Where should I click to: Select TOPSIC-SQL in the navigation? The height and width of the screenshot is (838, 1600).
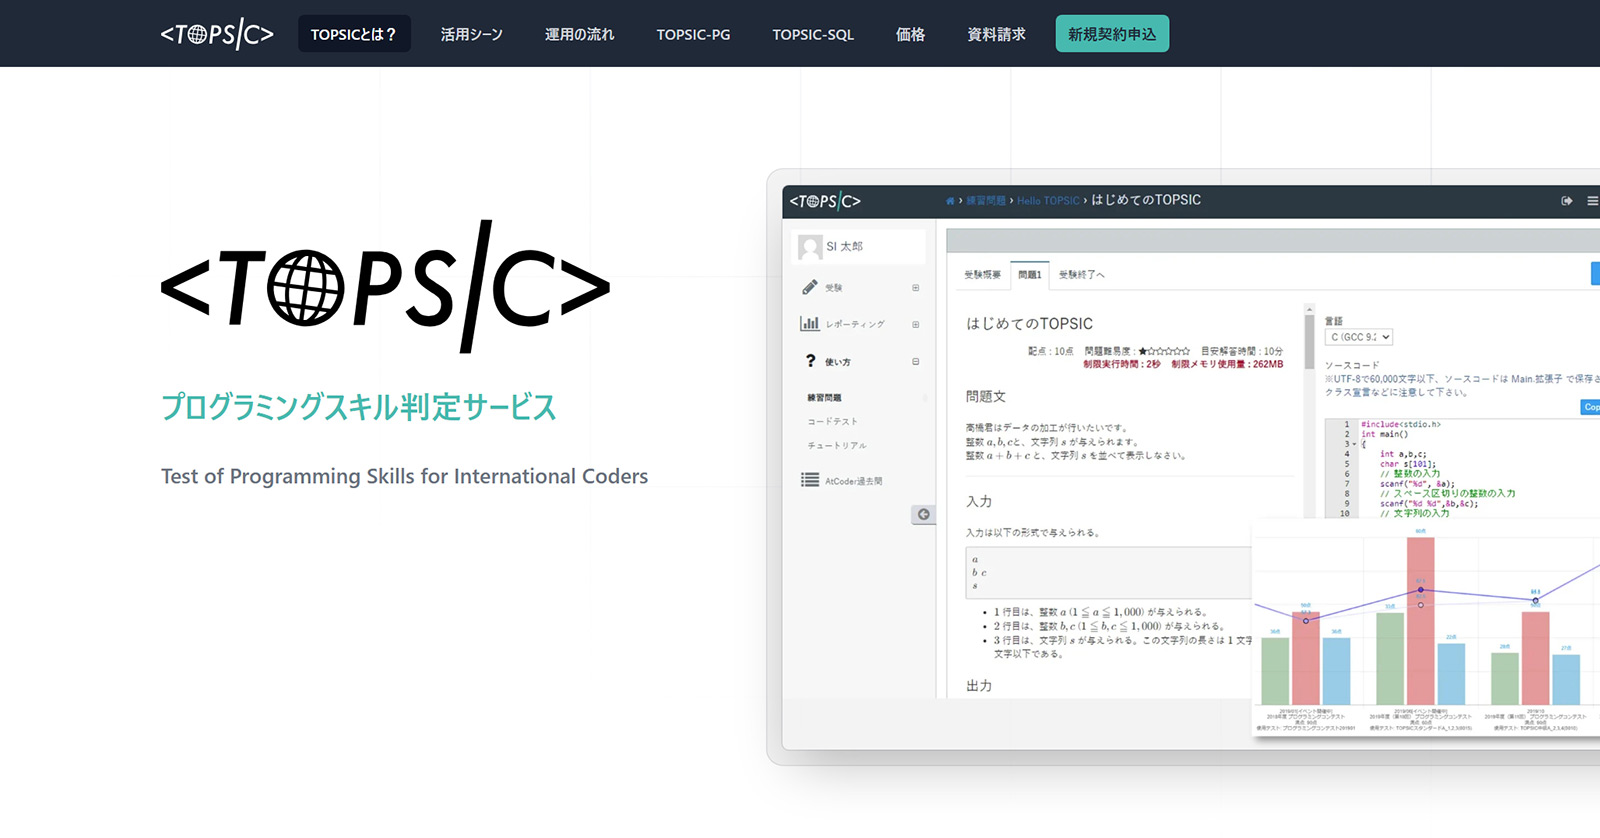pos(813,34)
